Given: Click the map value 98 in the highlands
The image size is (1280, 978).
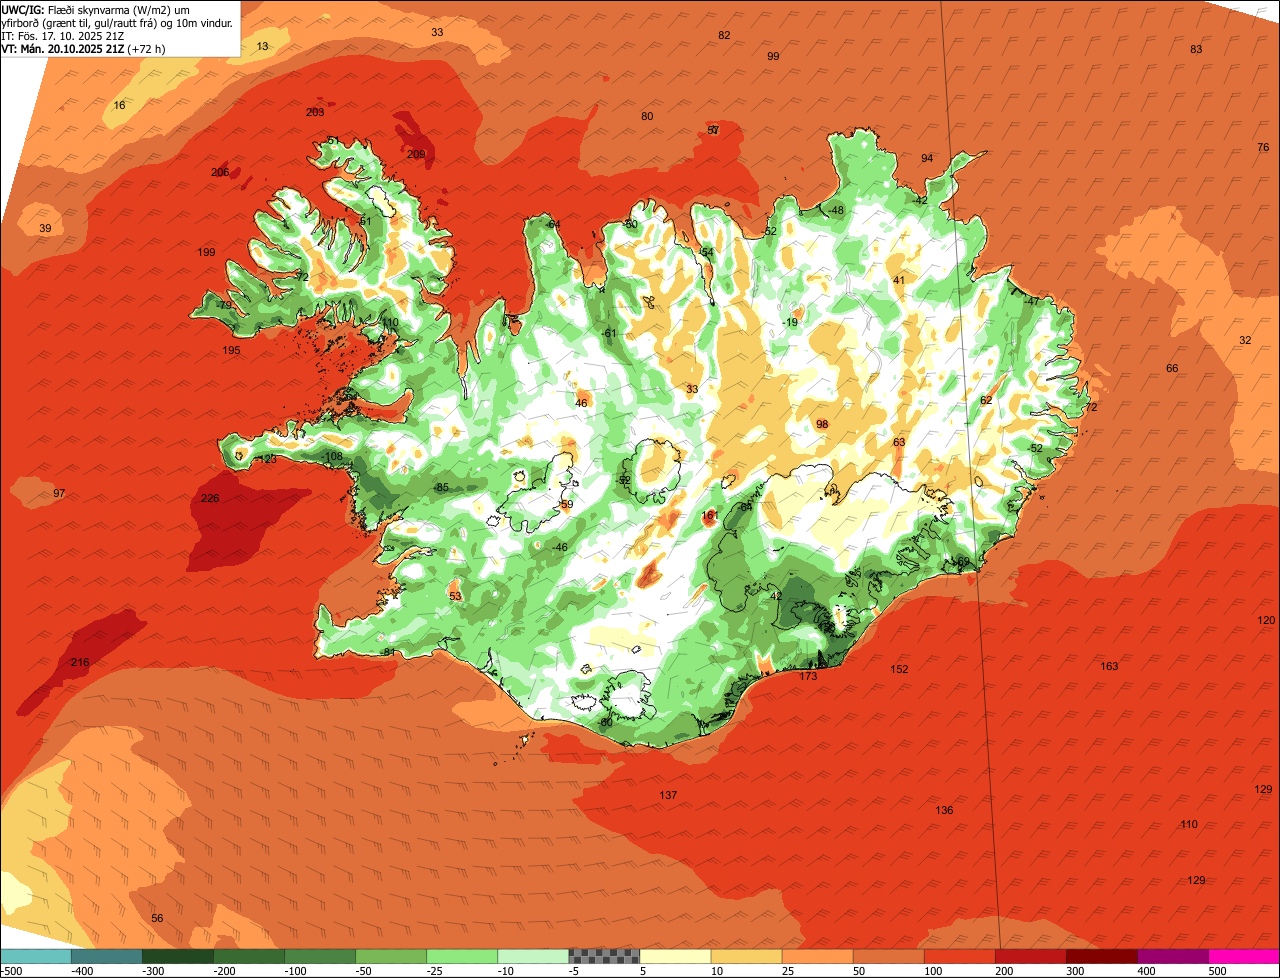Looking at the screenshot, I should [x=822, y=424].
